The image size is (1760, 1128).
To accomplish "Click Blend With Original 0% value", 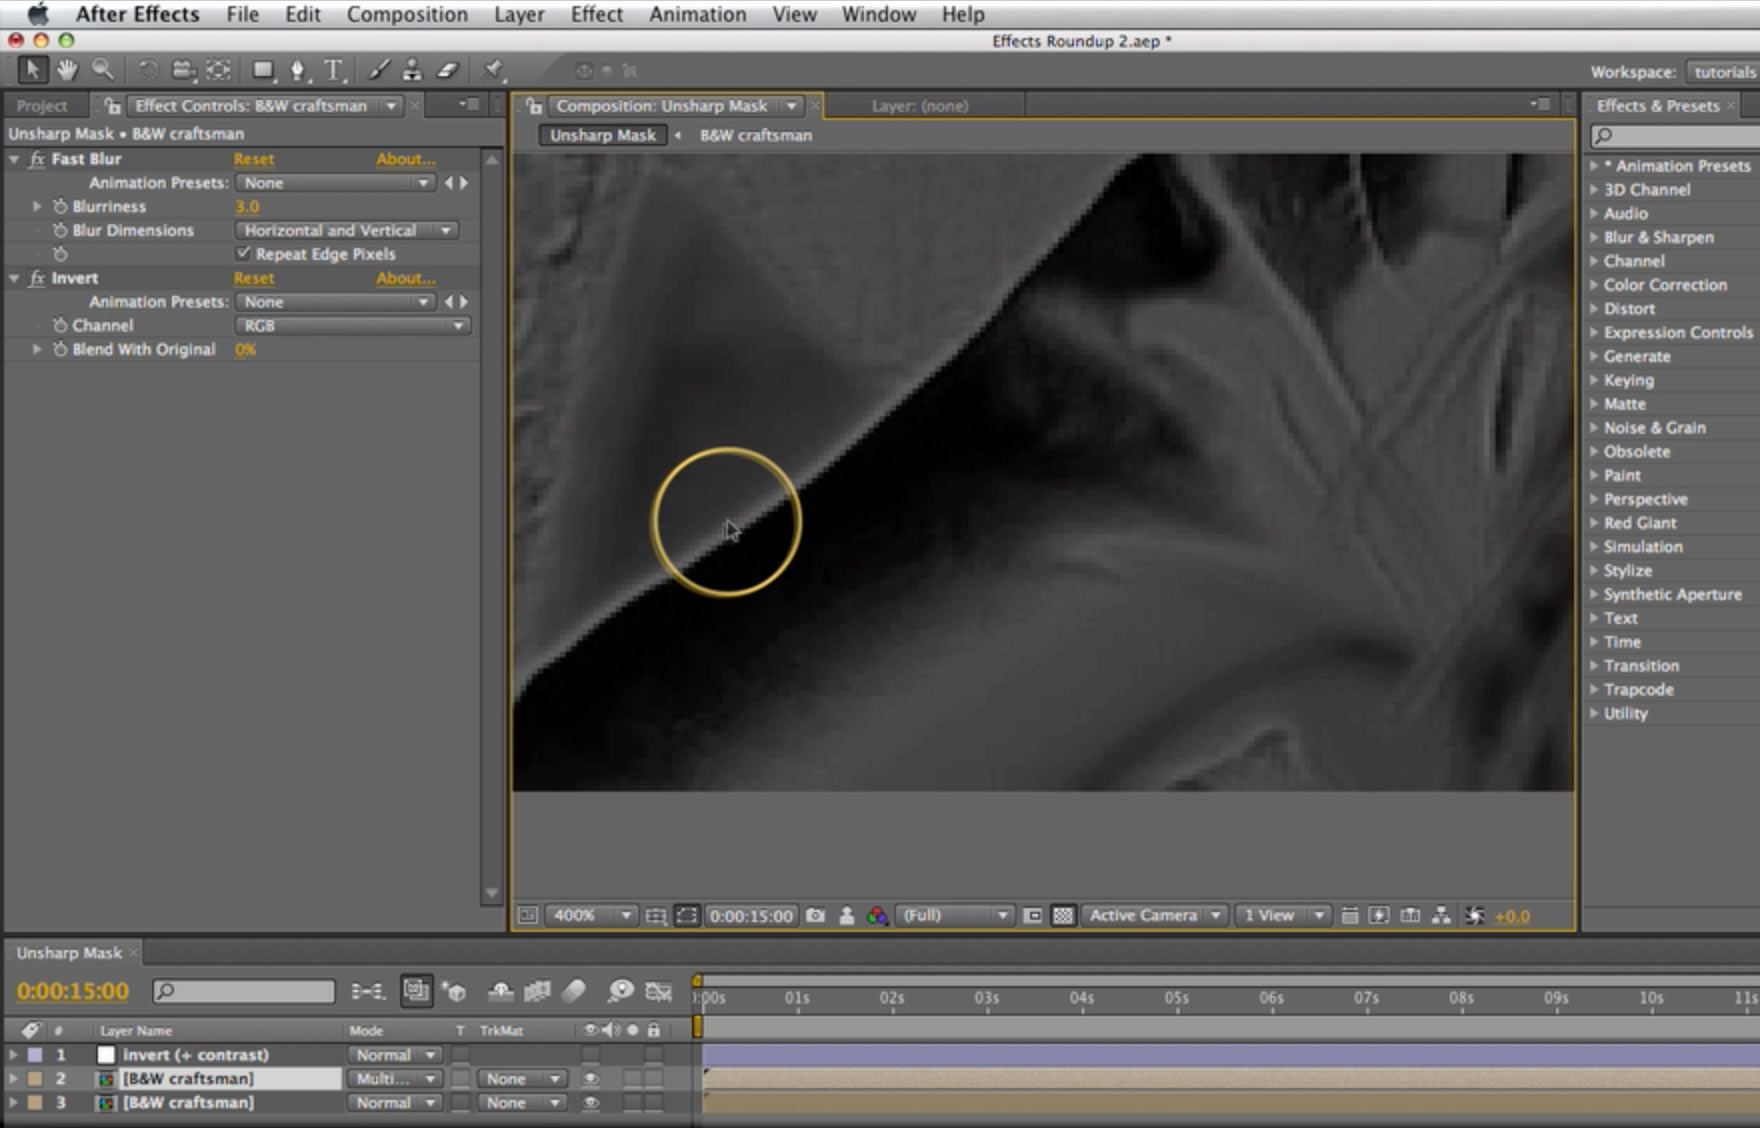I will coord(246,349).
